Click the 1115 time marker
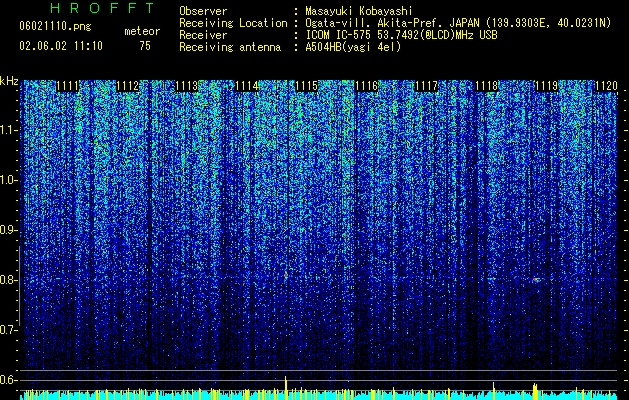629x400 pixels. coord(307,86)
